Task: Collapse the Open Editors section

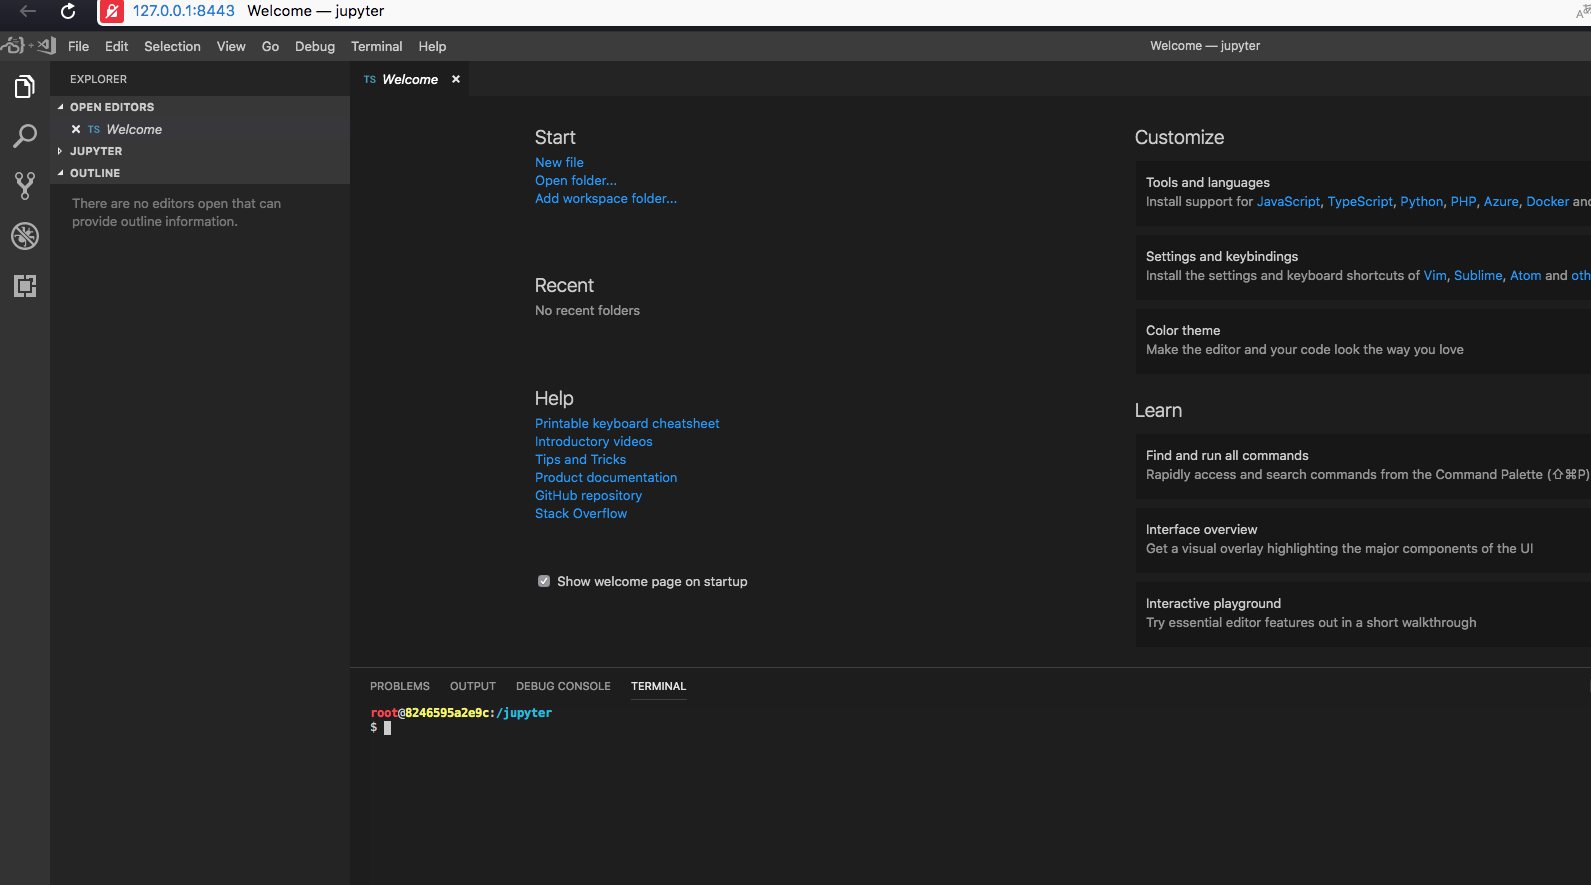Action: 200,107
